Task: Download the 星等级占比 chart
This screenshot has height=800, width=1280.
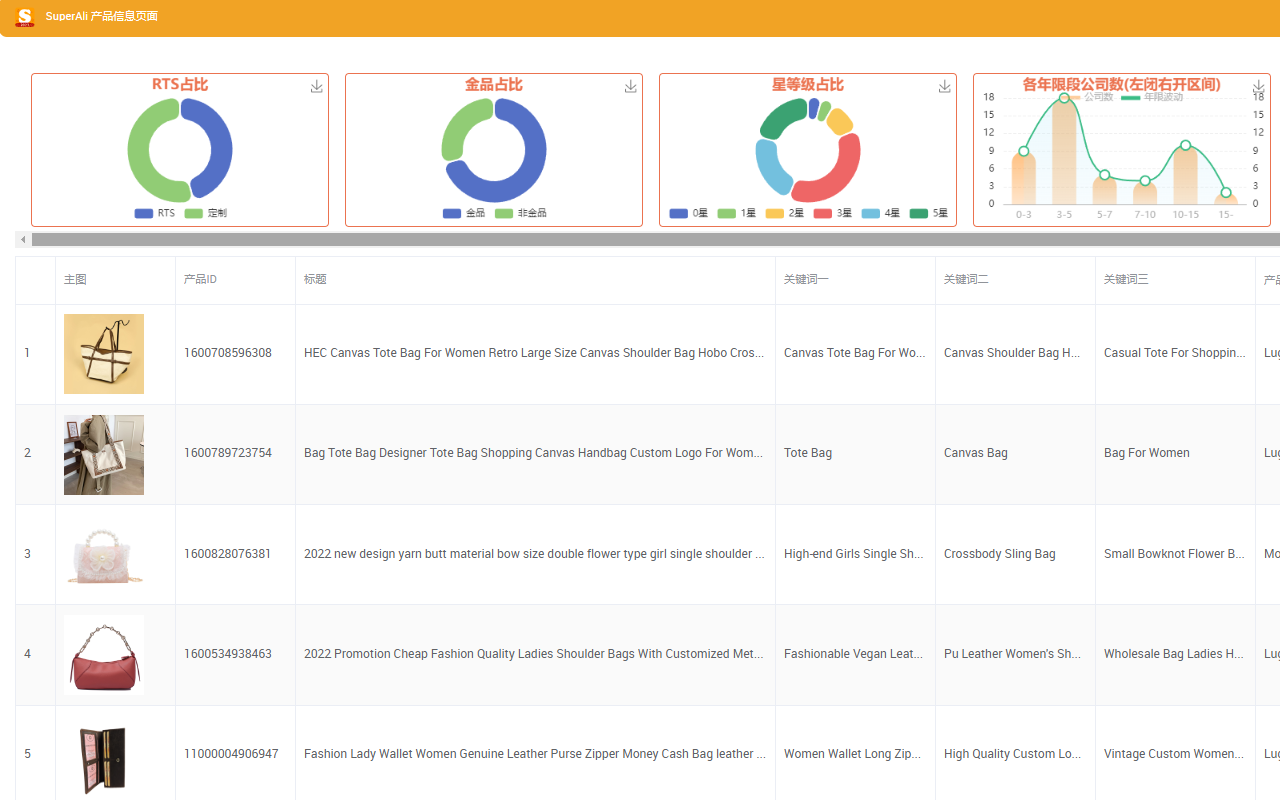Action: point(945,87)
